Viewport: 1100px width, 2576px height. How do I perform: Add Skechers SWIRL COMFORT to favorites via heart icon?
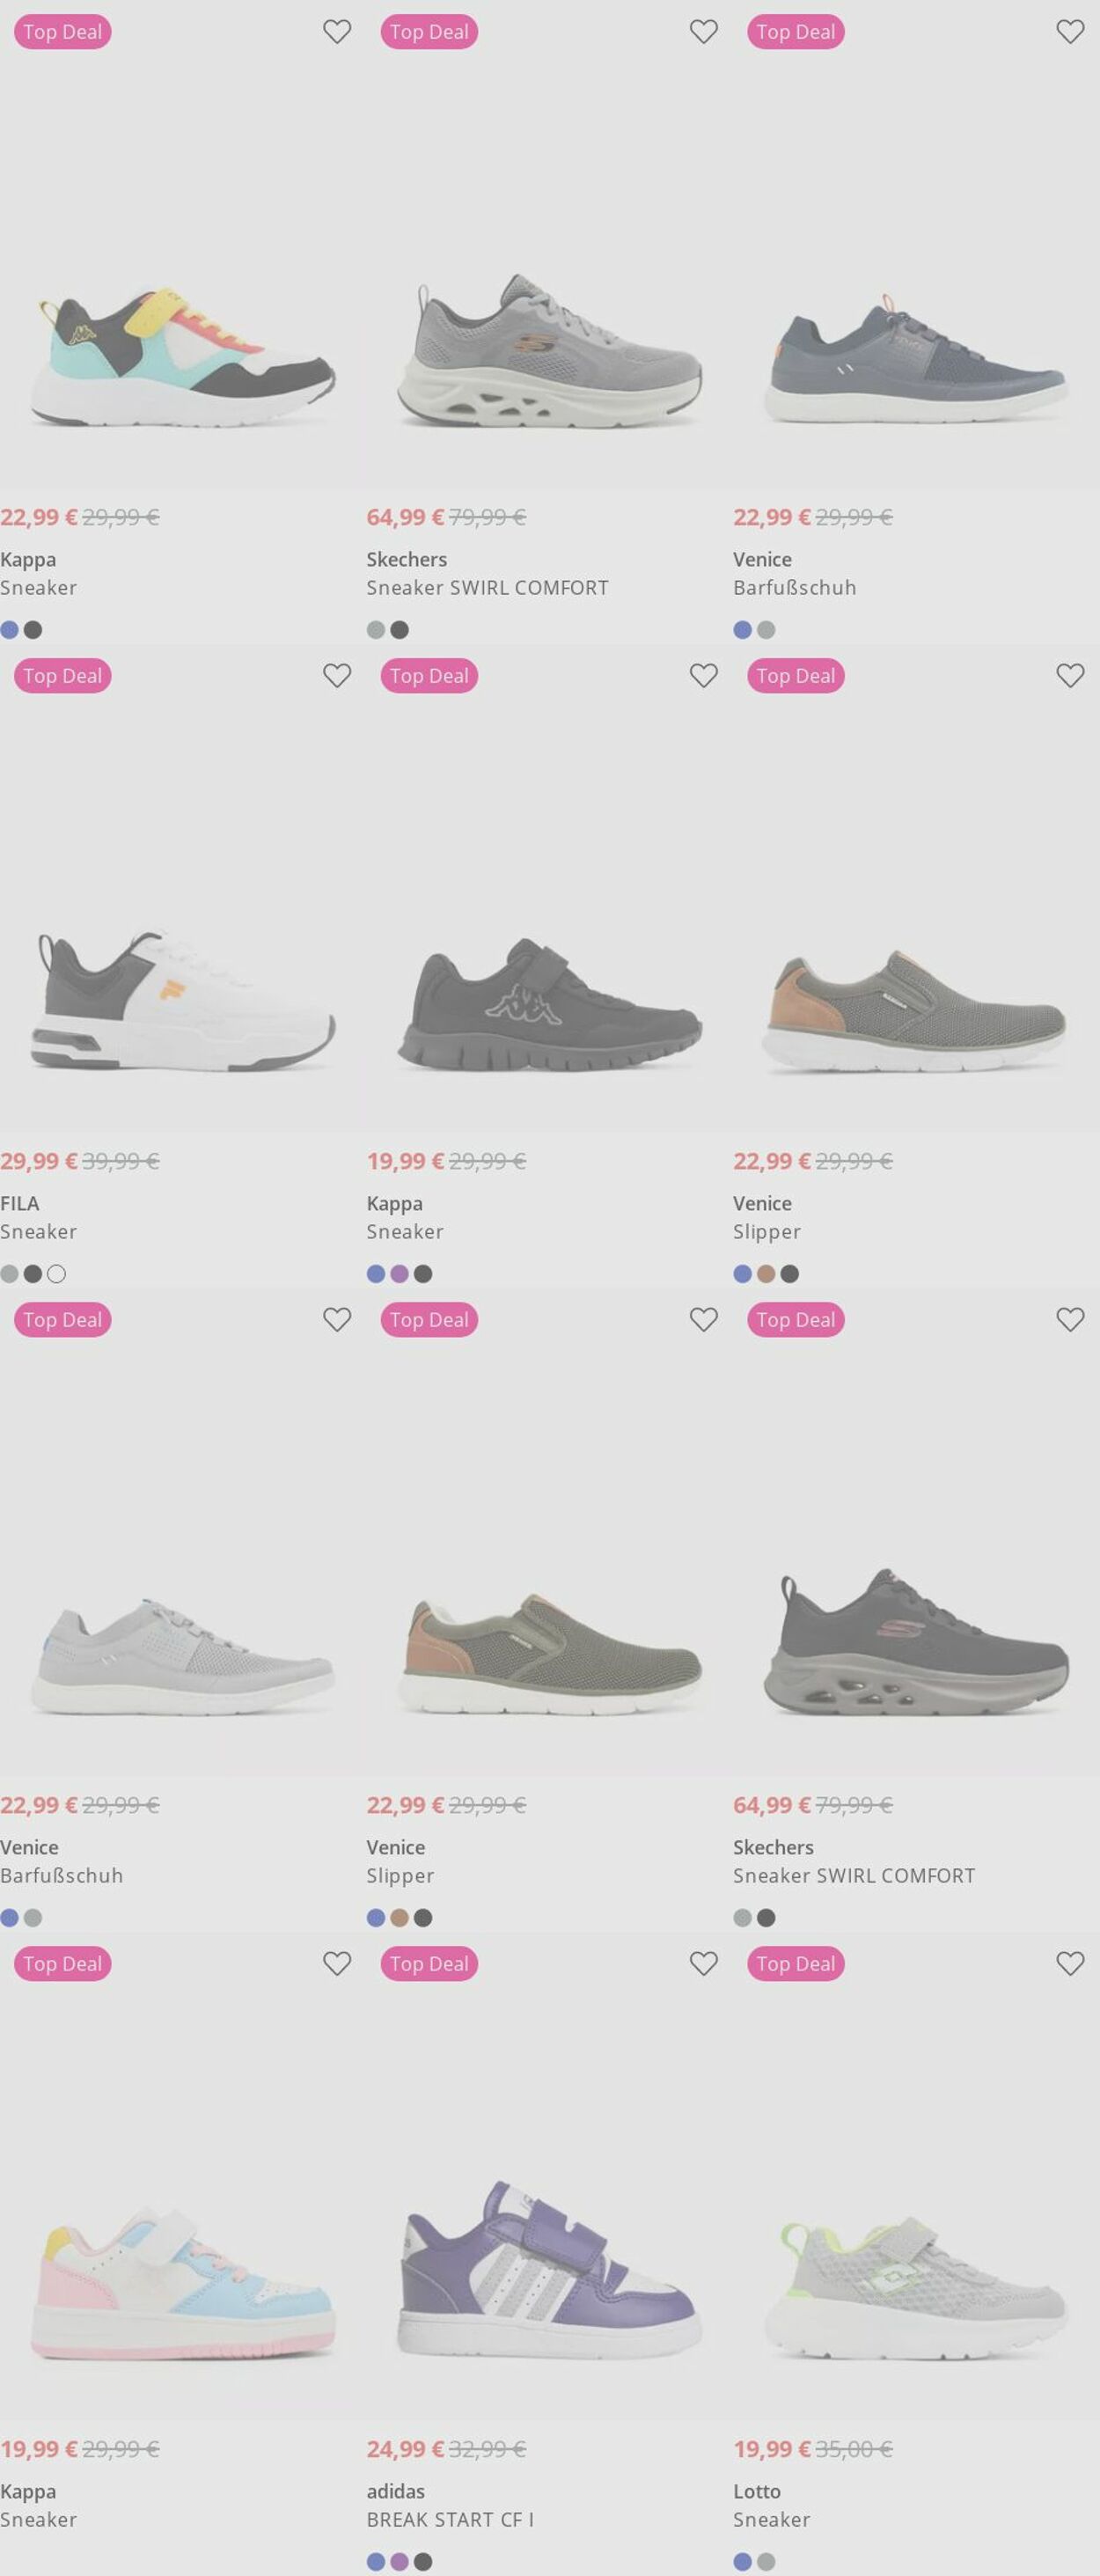point(703,31)
